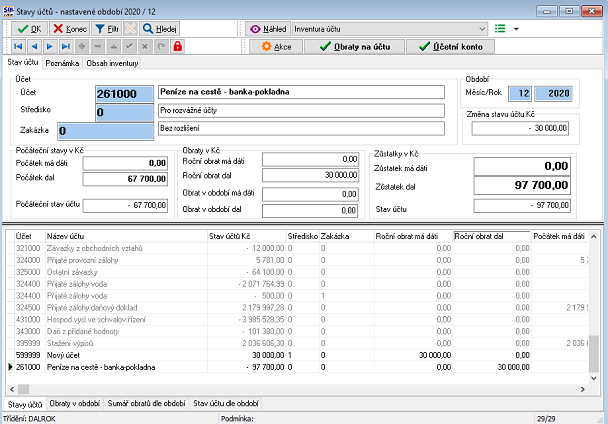Open Náhled print preview
Viewport: 608px width, 424px height.
[268, 29]
